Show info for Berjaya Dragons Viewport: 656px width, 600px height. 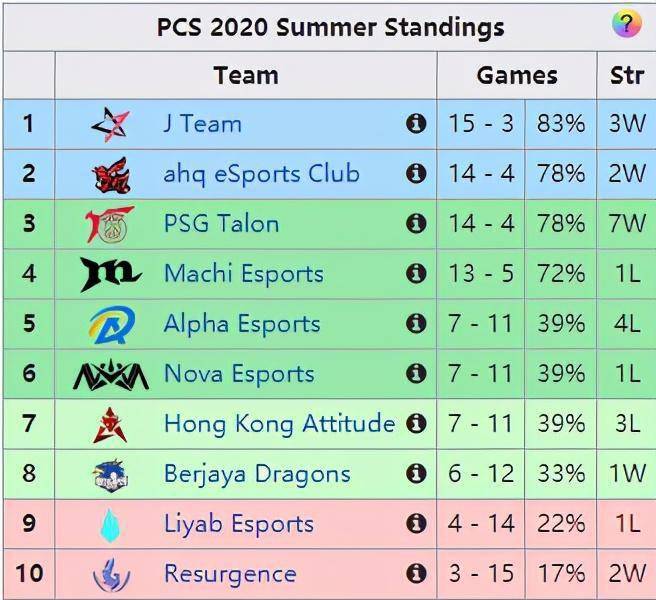click(416, 473)
